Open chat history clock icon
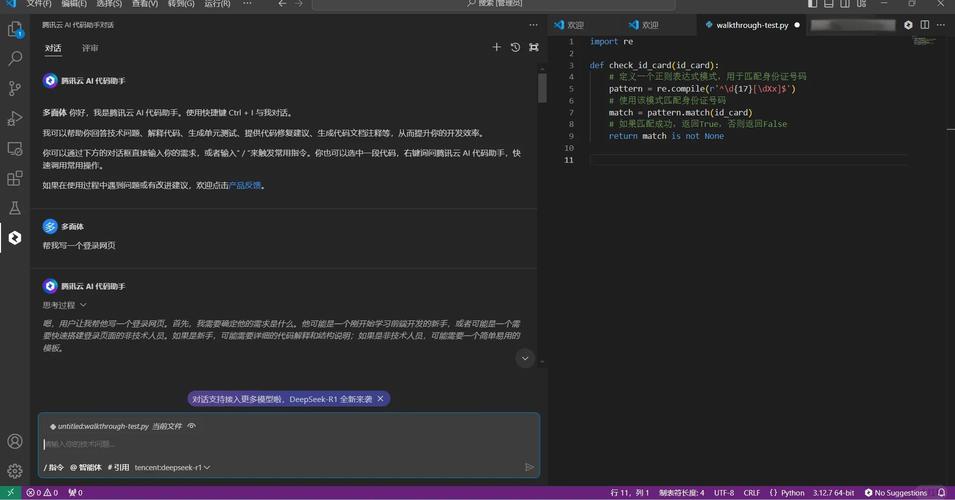The height and width of the screenshot is (500, 955). tap(515, 47)
